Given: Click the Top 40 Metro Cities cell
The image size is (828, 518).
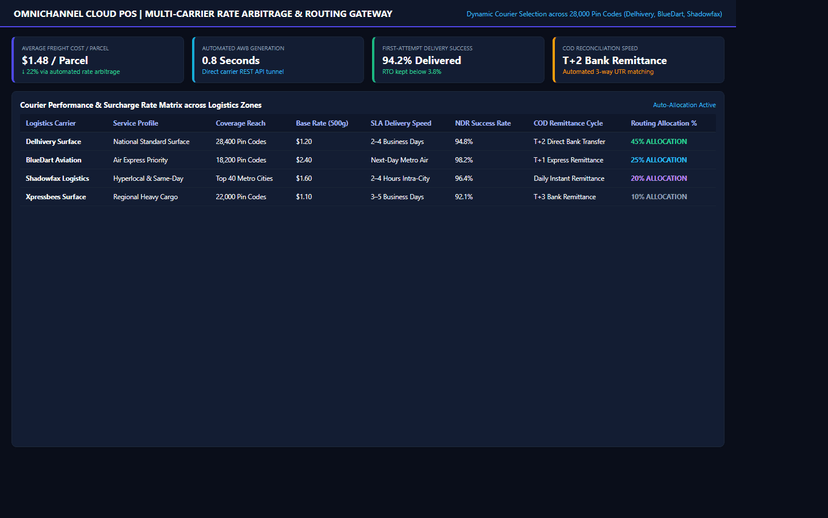Looking at the screenshot, I should coord(244,178).
